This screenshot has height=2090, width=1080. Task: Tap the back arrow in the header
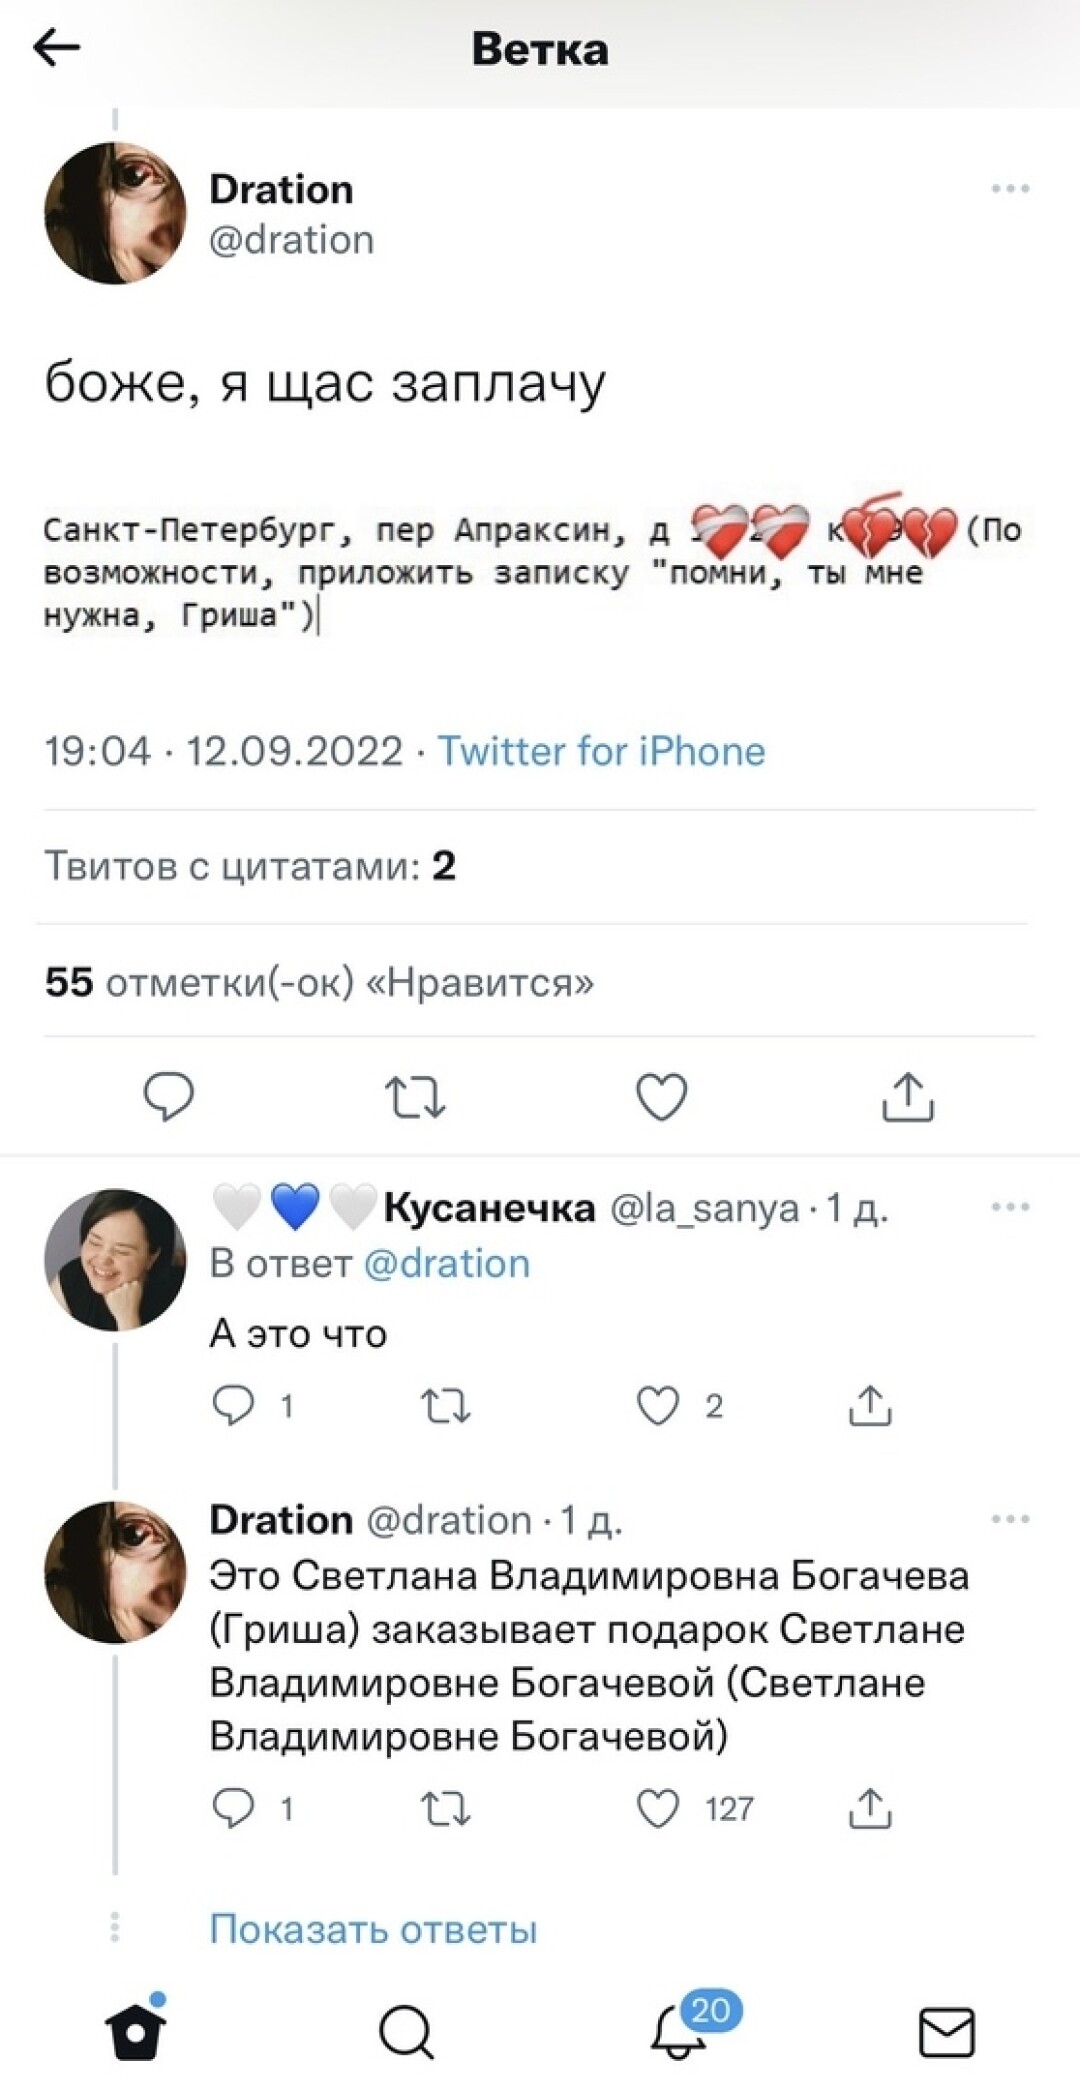57,47
